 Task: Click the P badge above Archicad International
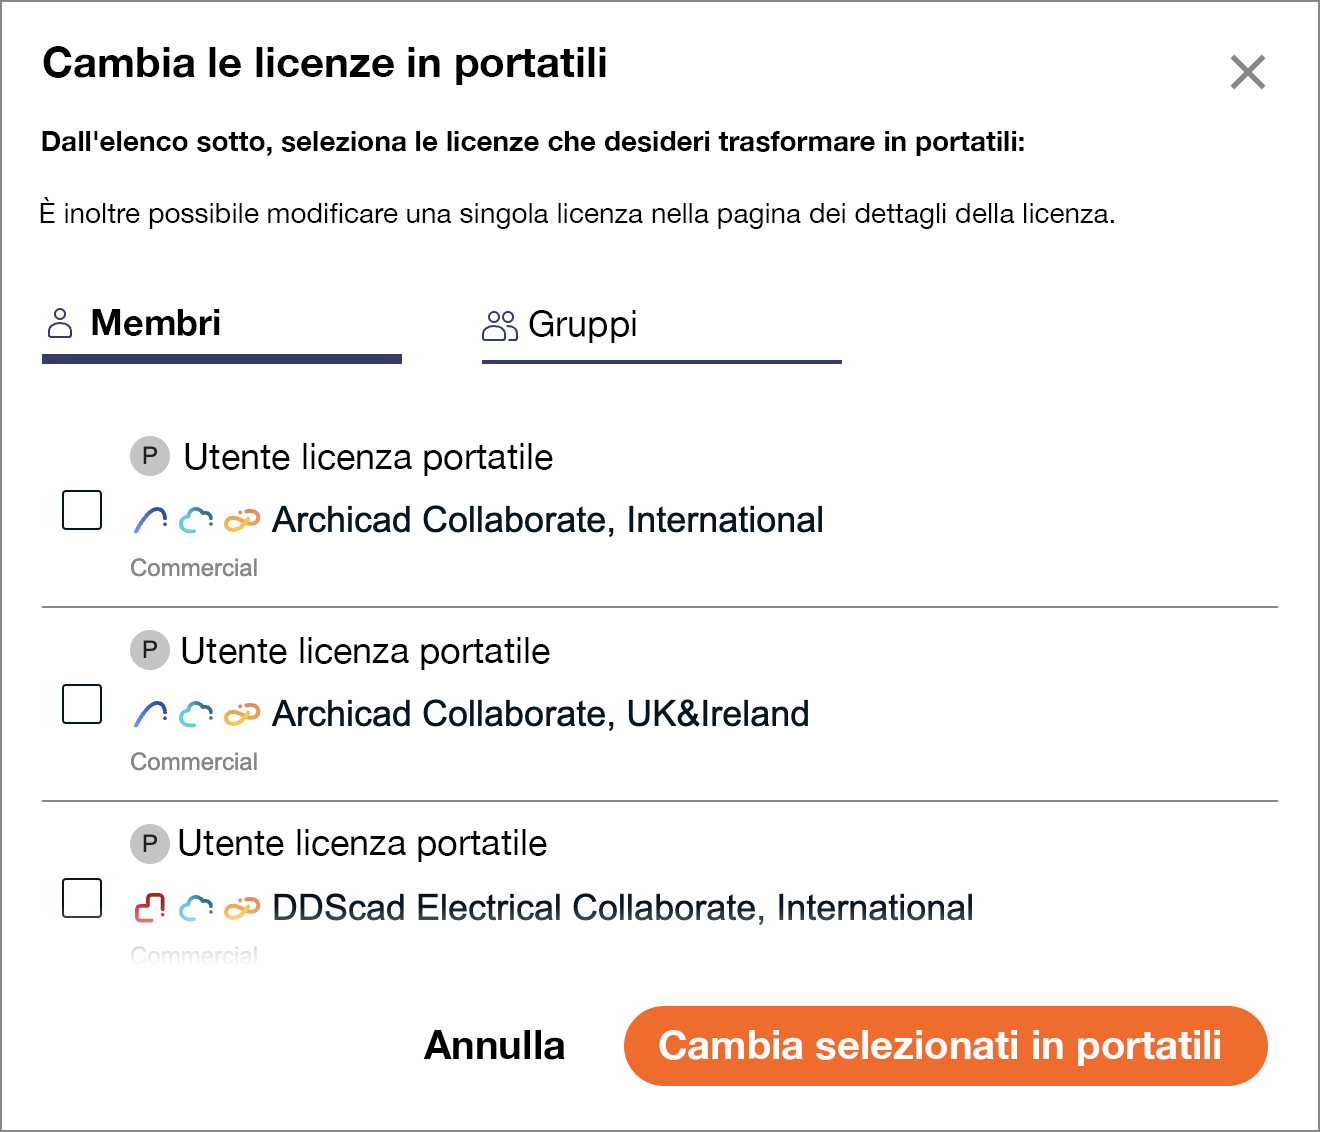pos(150,457)
